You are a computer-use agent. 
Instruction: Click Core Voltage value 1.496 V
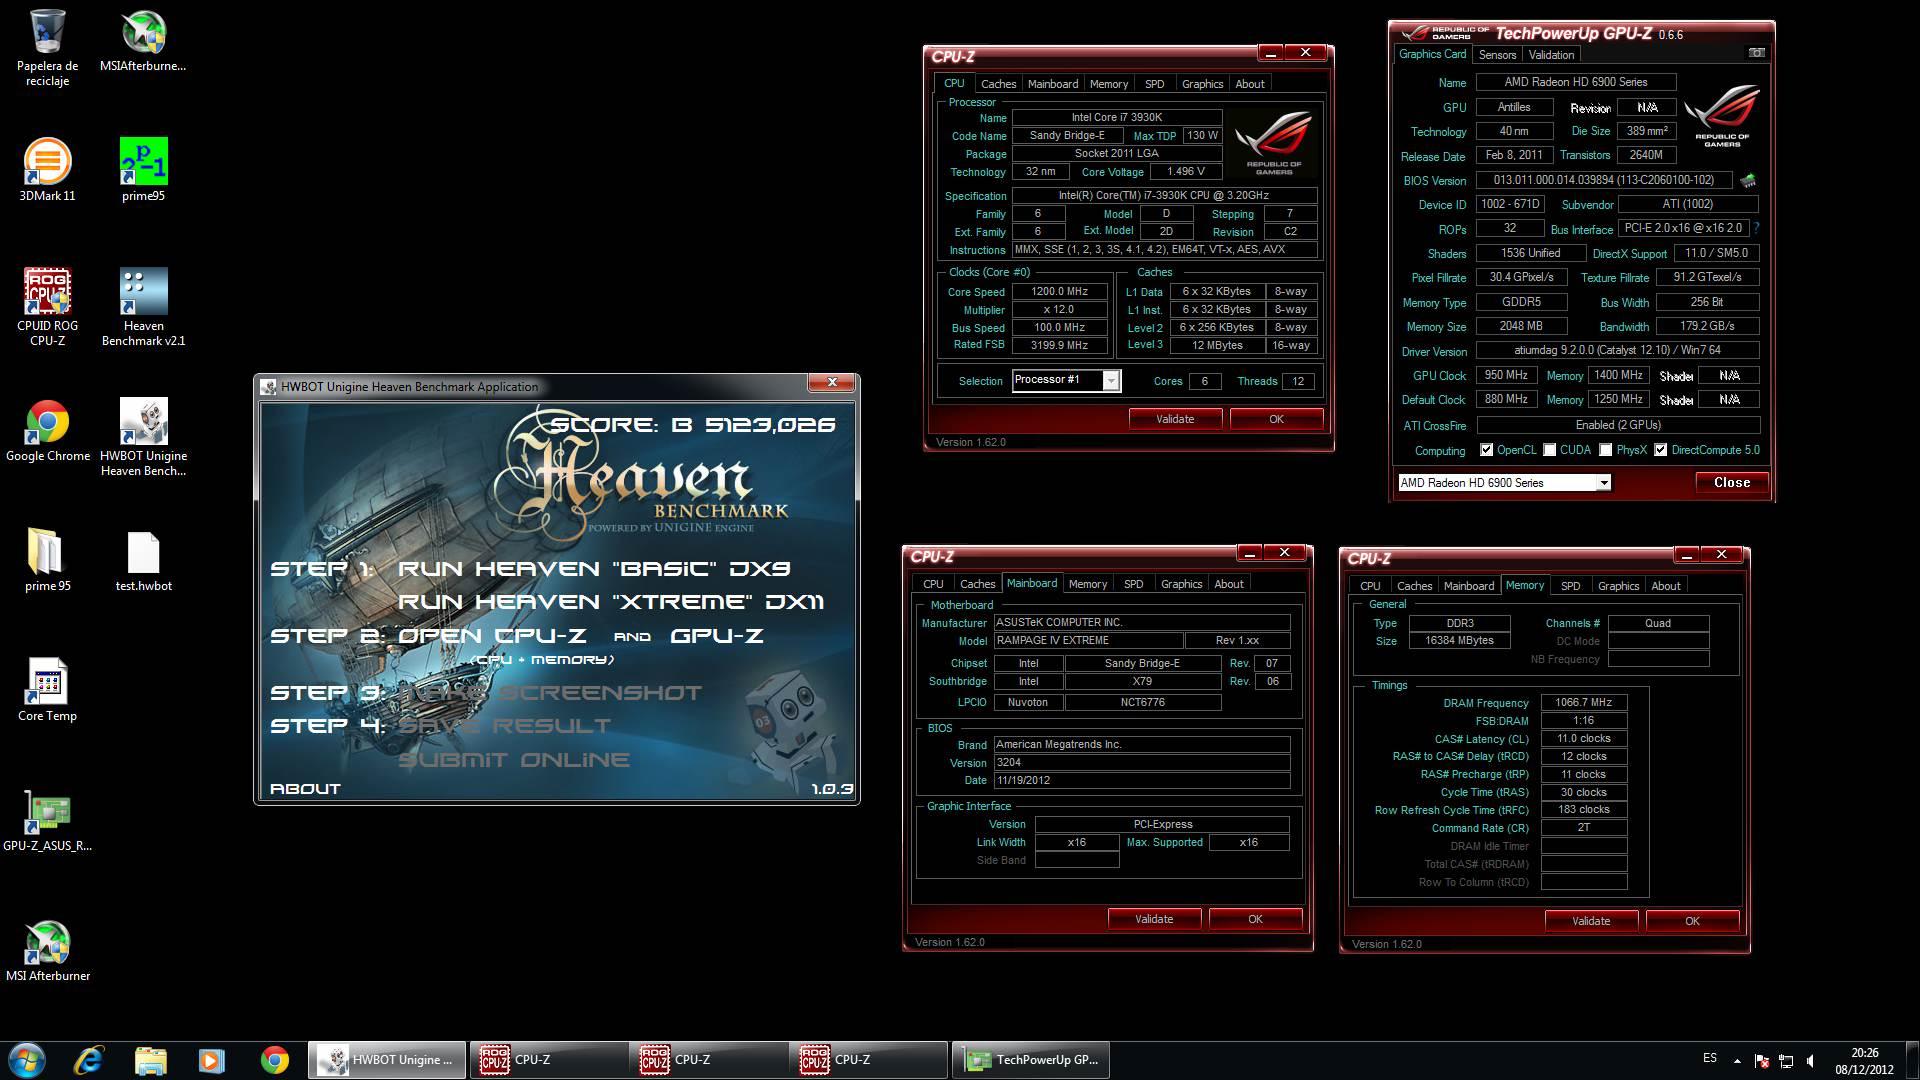[1186, 172]
